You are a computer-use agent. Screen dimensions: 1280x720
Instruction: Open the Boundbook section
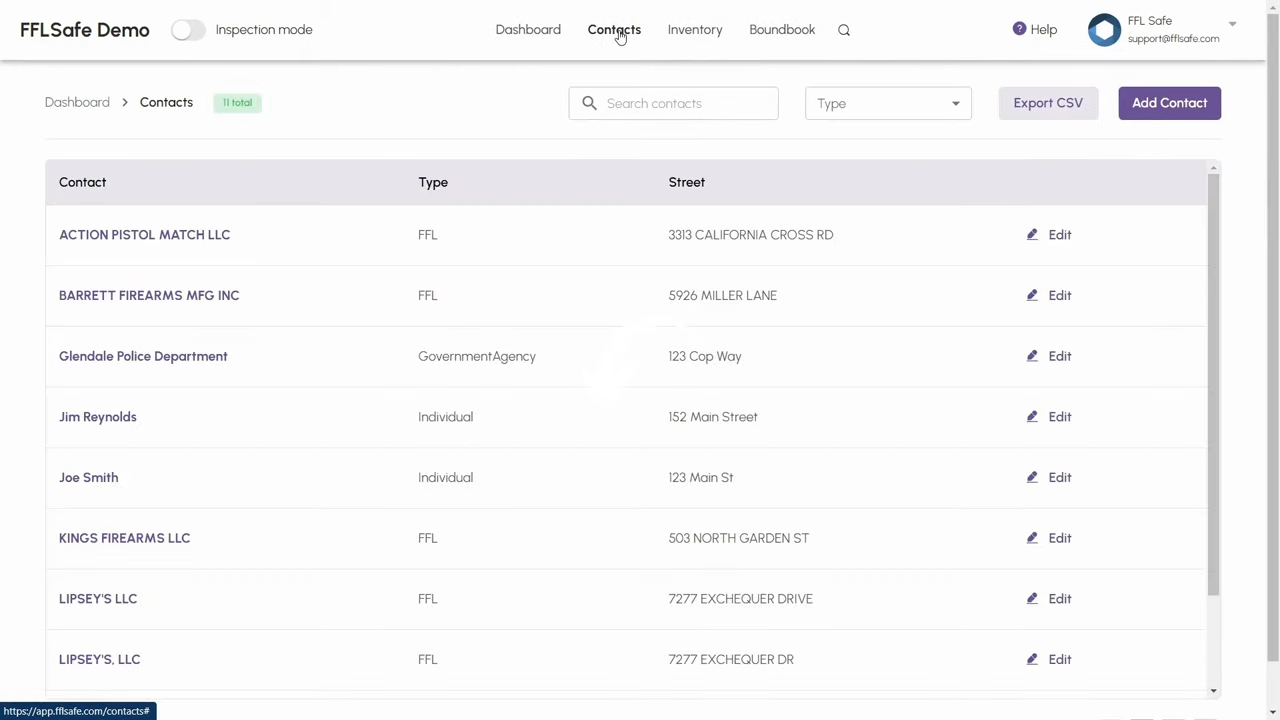pos(782,29)
